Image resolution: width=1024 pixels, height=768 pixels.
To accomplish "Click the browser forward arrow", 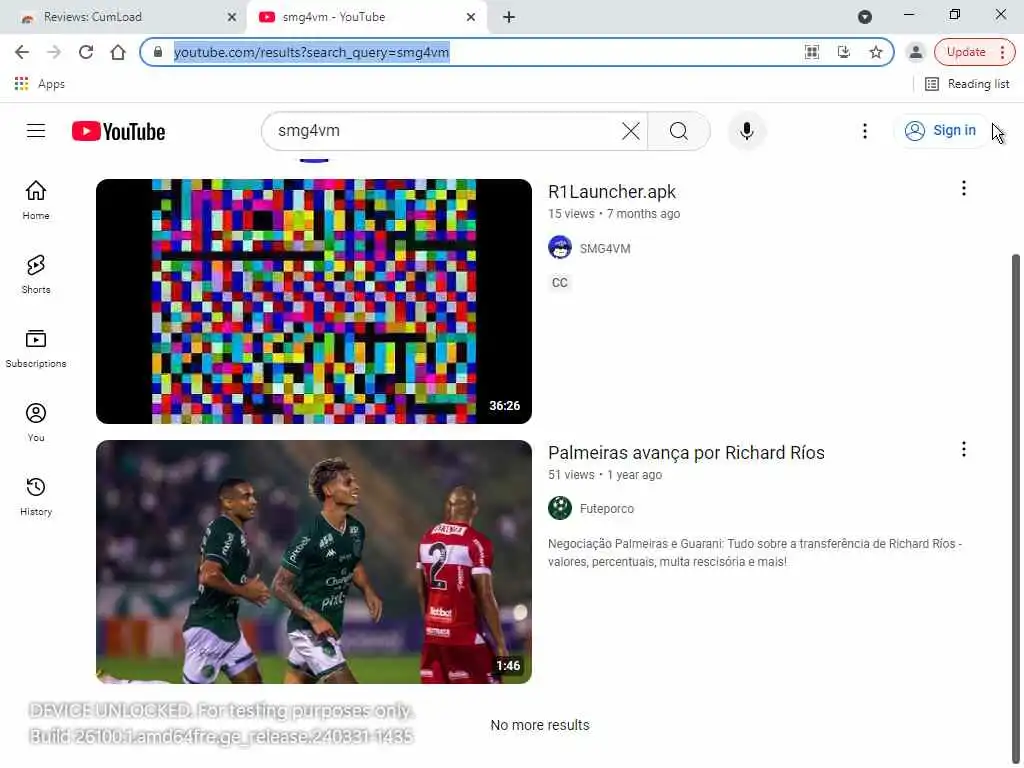I will tap(54, 52).
